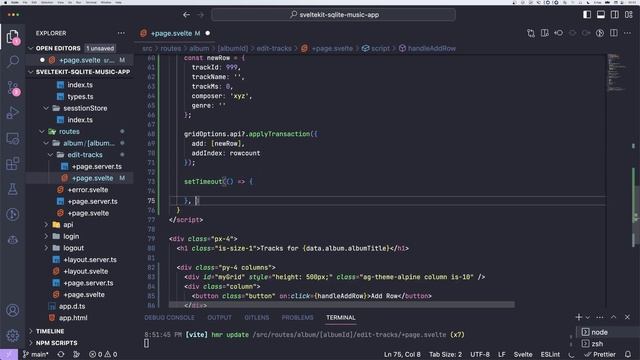Change Tab Size: 2 indentation setting

445,354
